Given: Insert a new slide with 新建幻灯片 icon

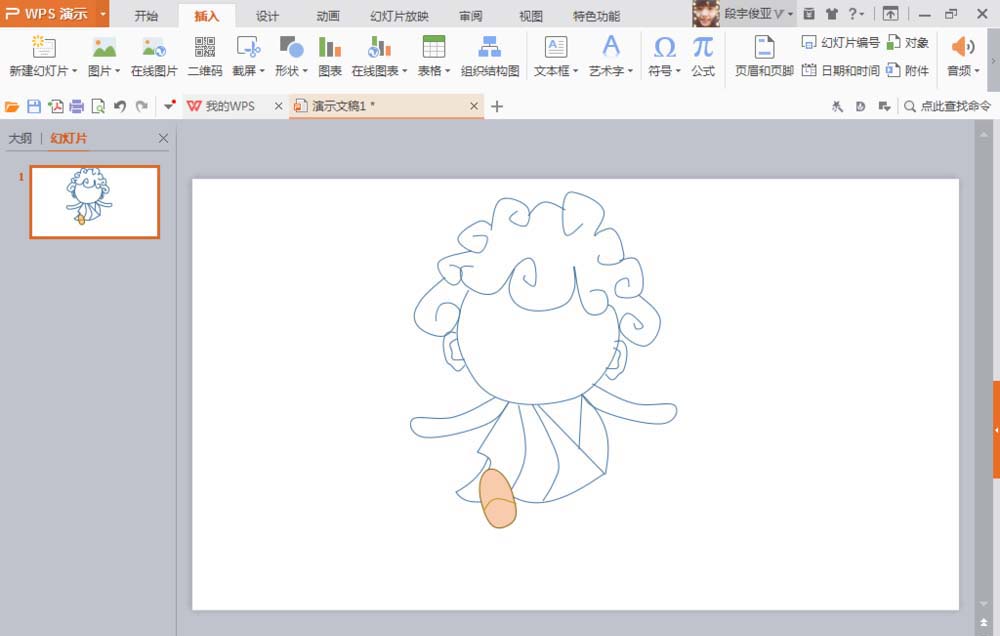Looking at the screenshot, I should tap(43, 47).
